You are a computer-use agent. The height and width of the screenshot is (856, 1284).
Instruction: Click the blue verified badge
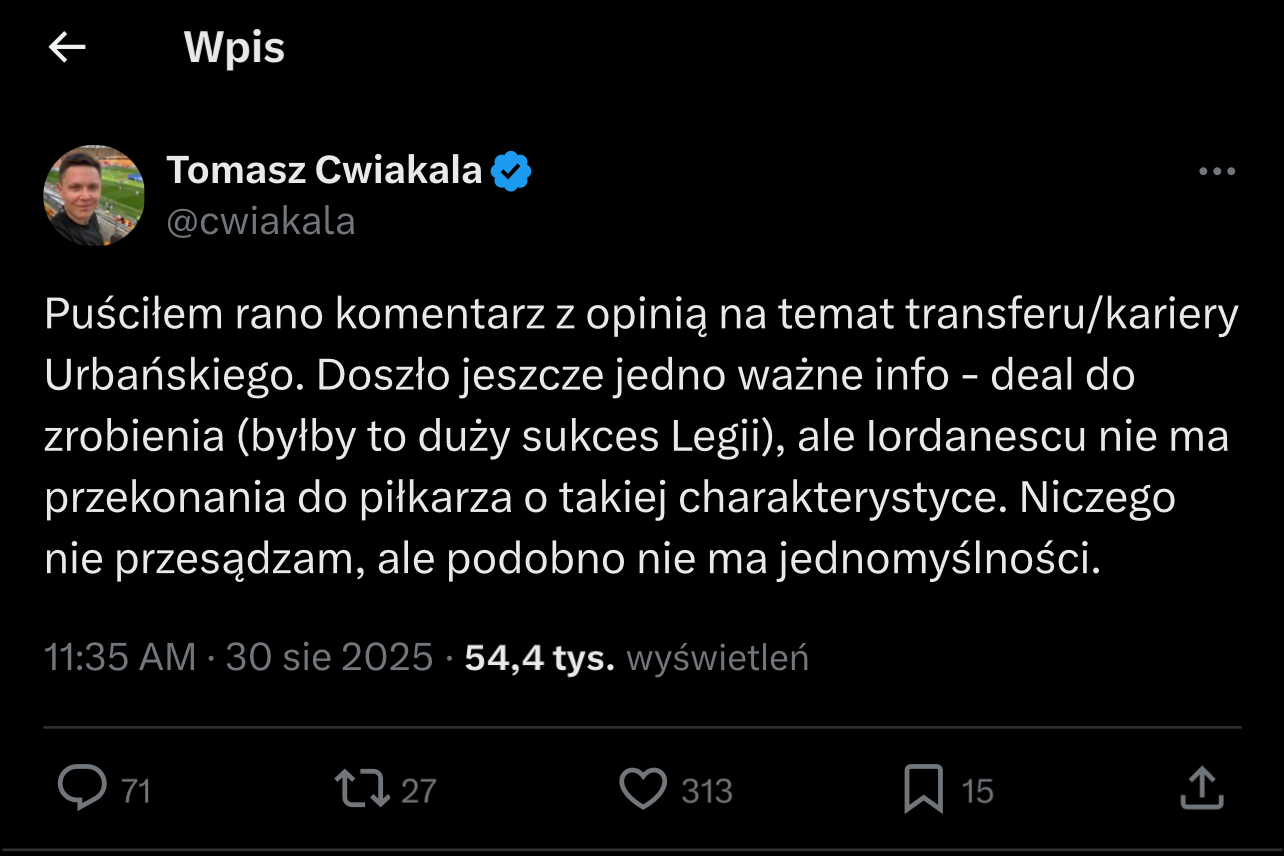511,172
